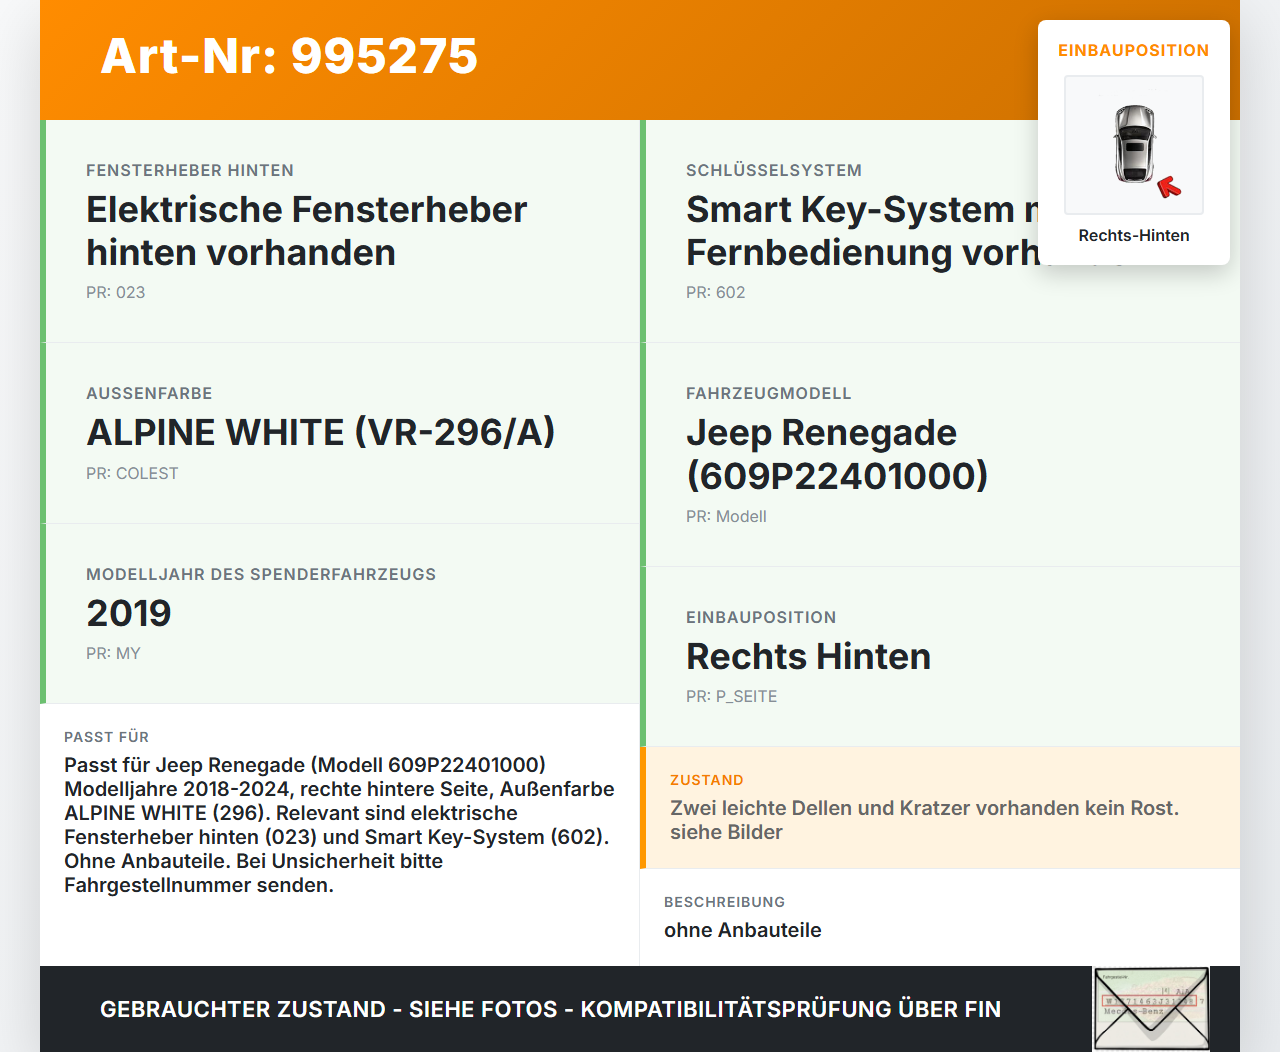Select 'Elektrische Fensterheber hinten vorhanden' text
The height and width of the screenshot is (1052, 1280).
[x=307, y=231]
